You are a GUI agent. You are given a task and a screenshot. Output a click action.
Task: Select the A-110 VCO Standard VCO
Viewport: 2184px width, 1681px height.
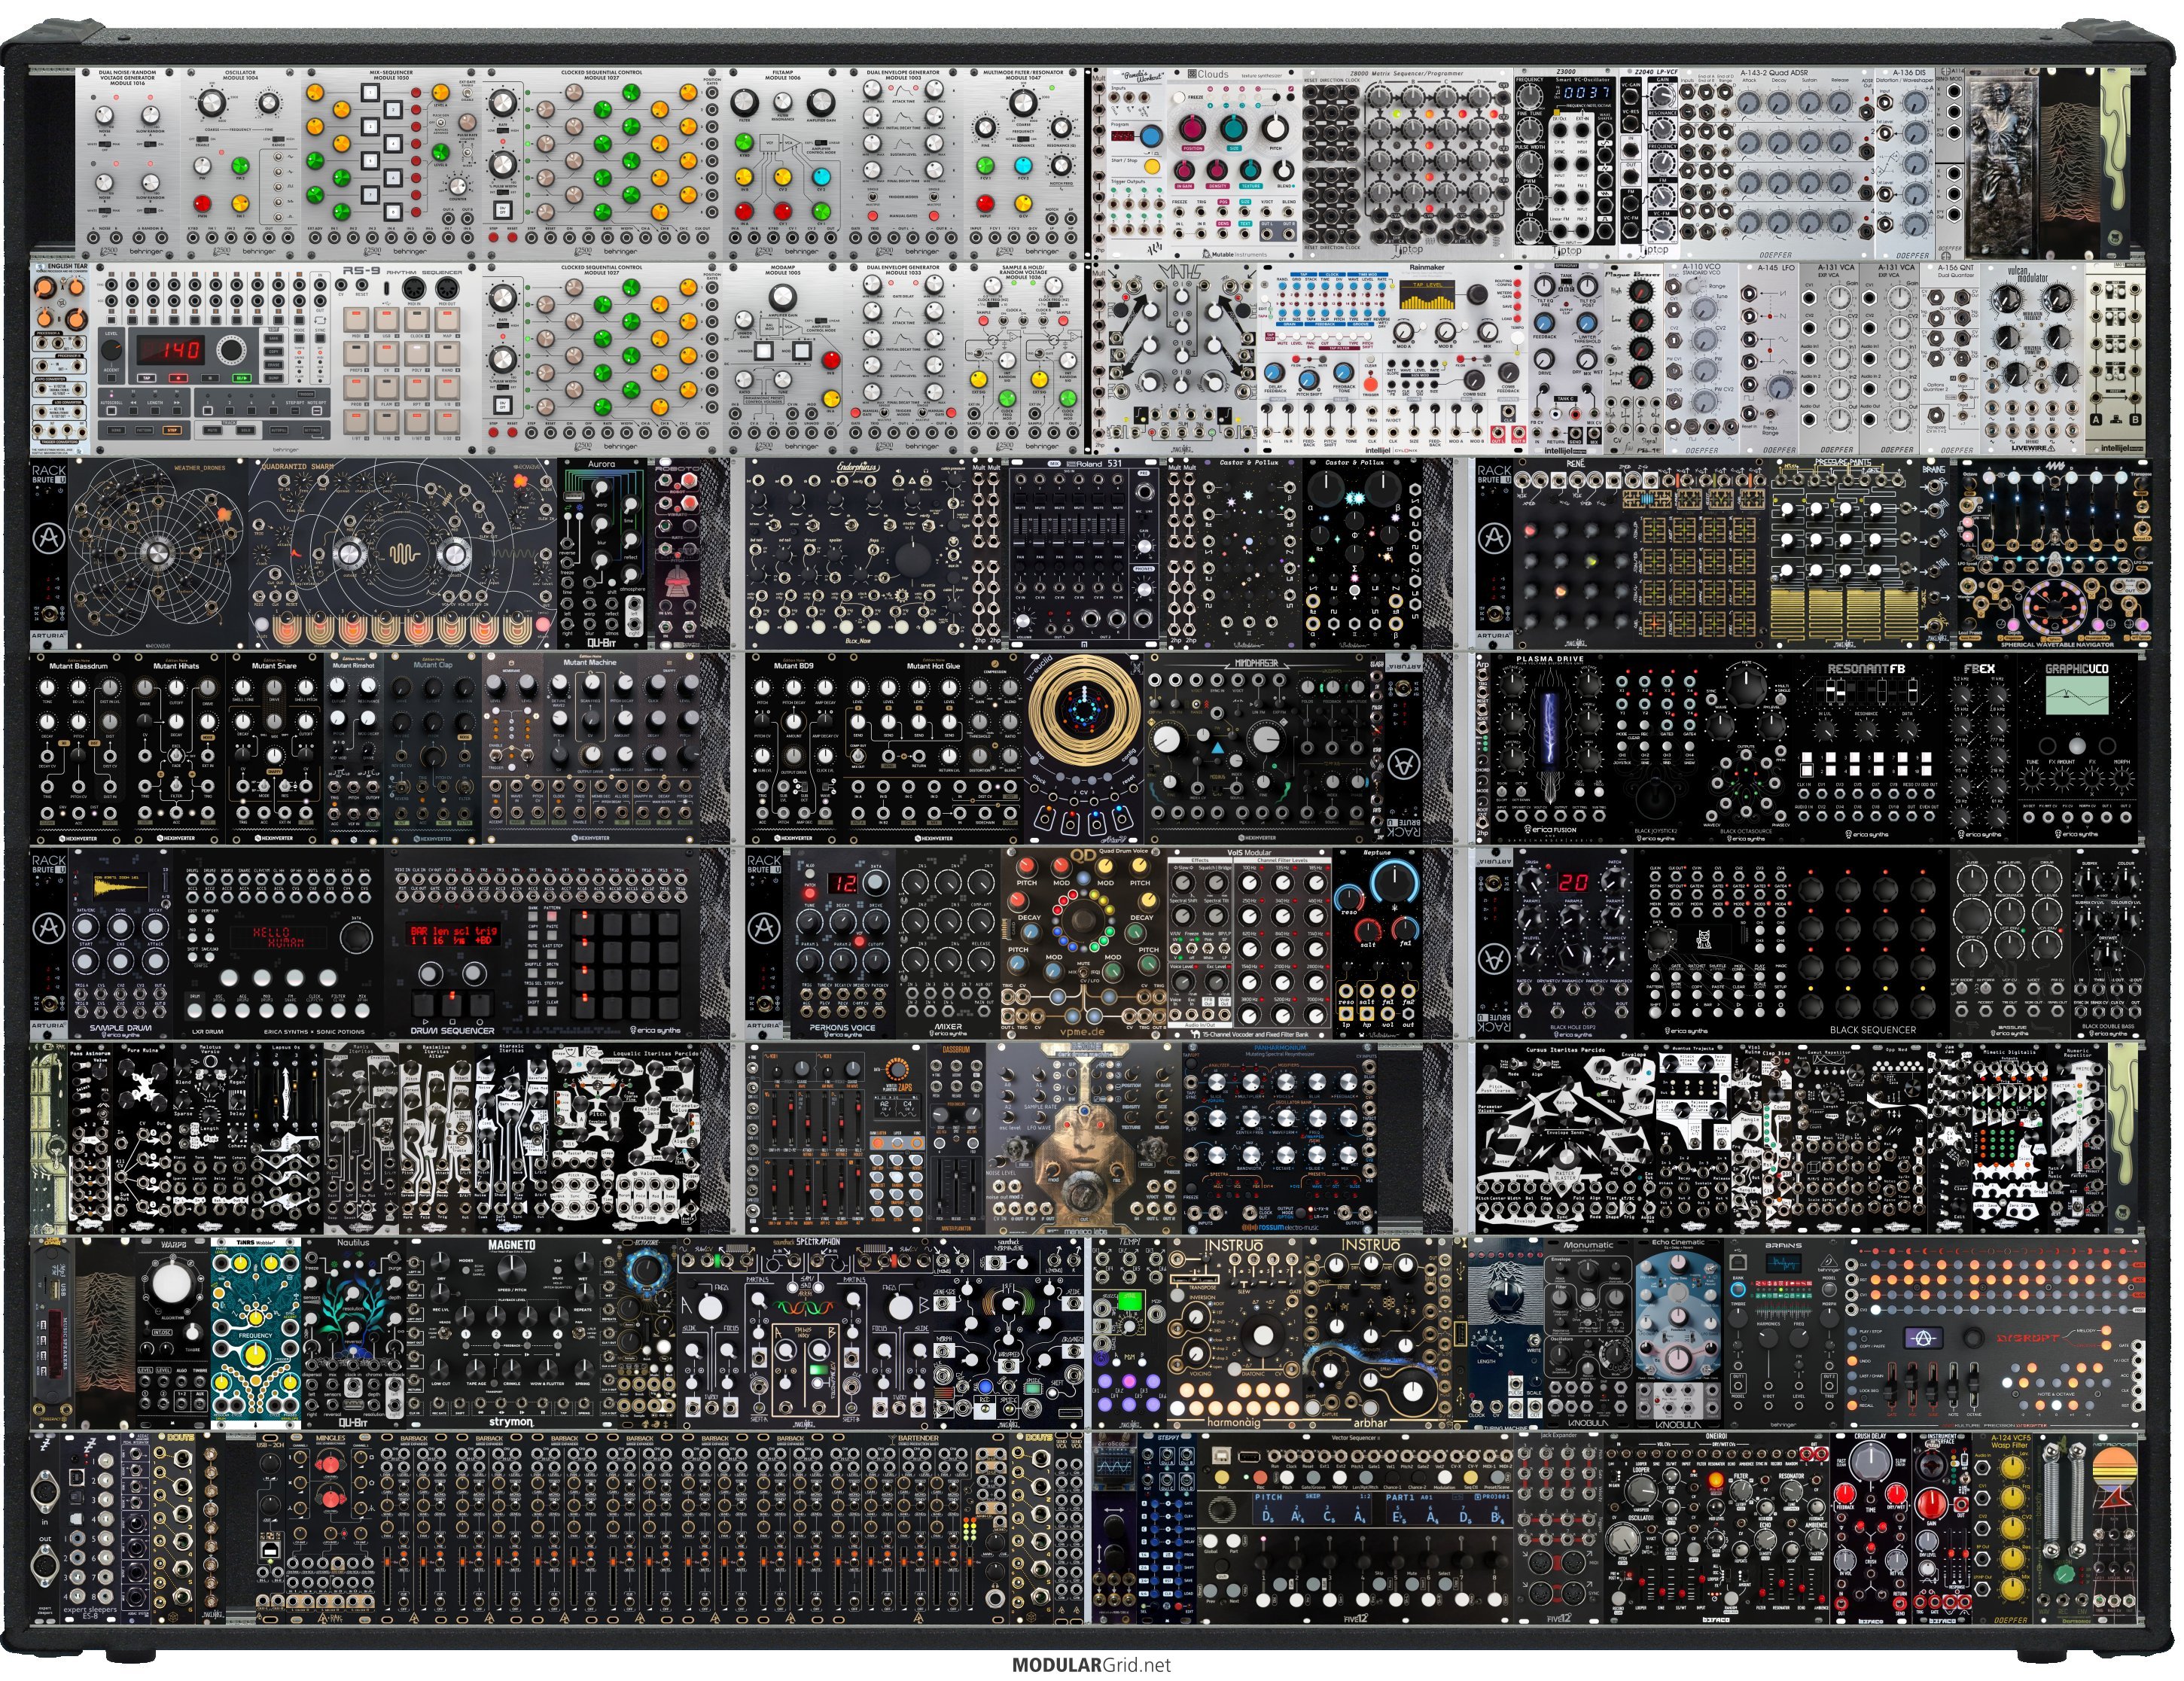click(x=1701, y=358)
